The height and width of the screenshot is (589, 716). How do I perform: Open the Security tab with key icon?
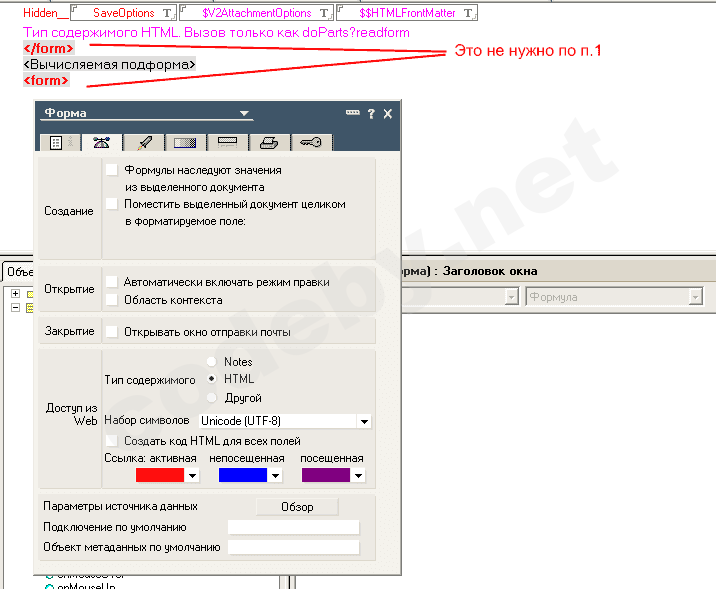coord(311,143)
